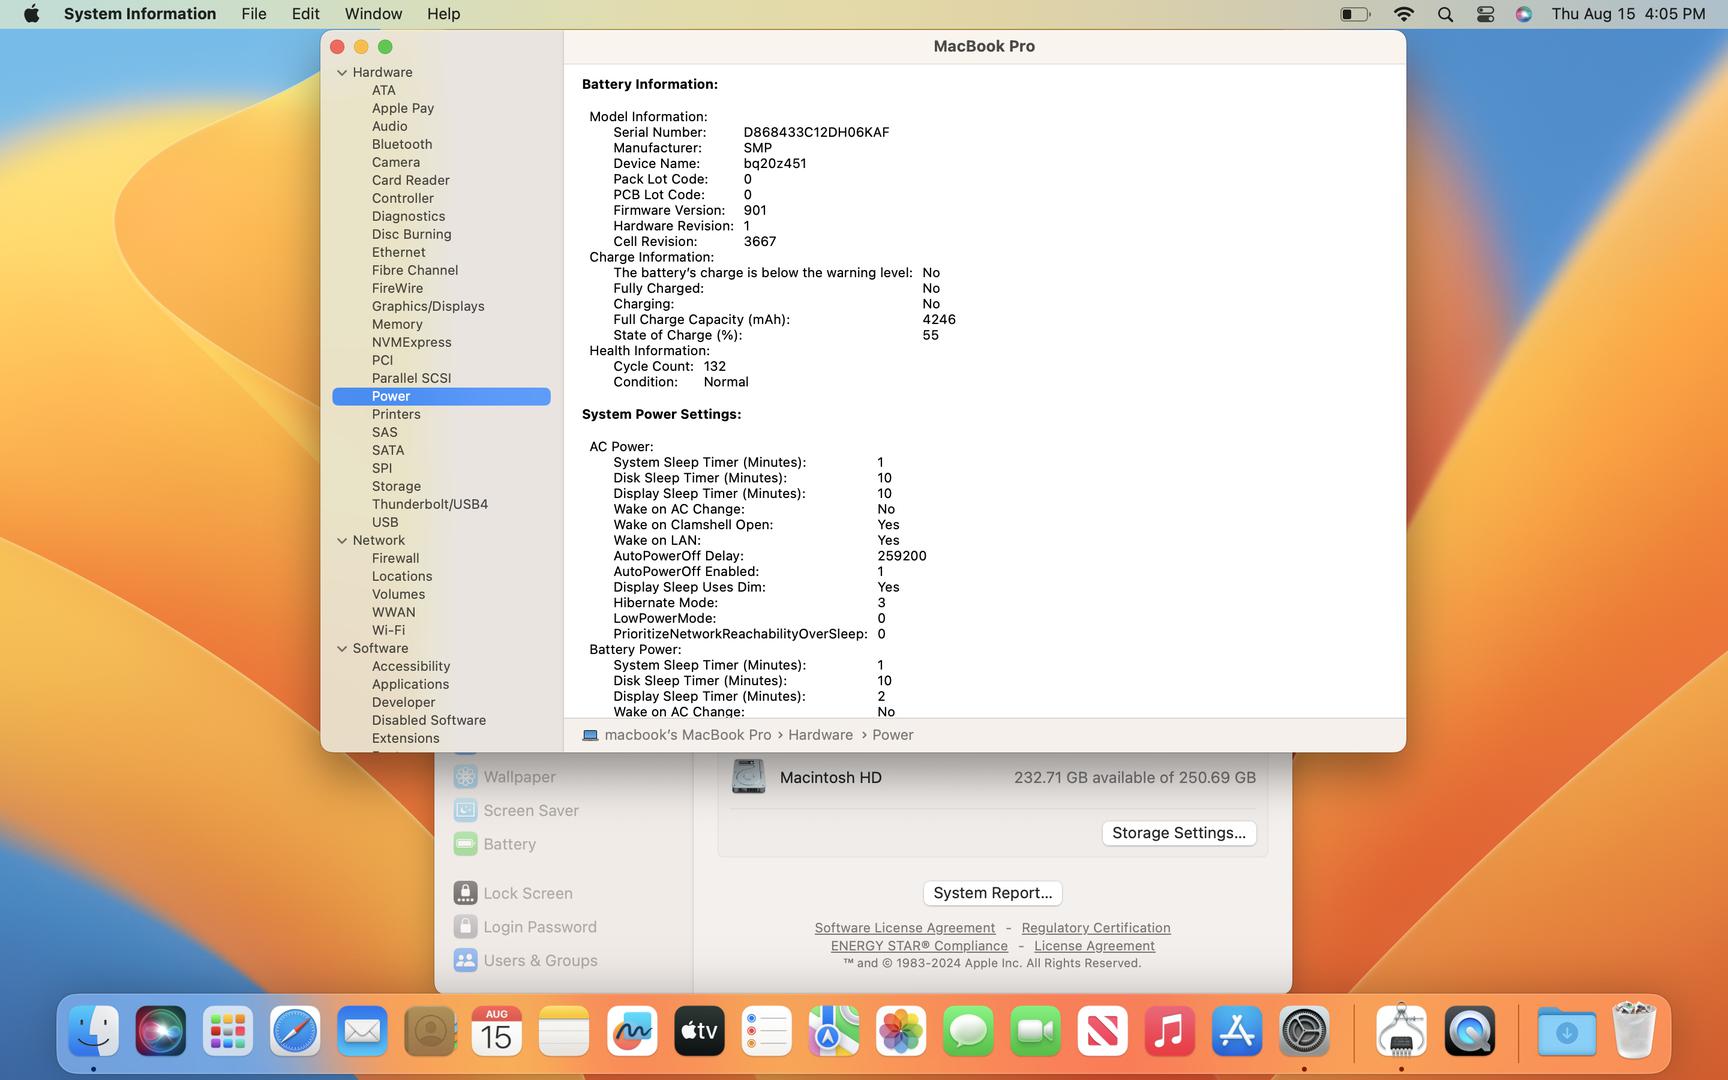
Task: Open the Software License Agreement link
Action: 904,928
